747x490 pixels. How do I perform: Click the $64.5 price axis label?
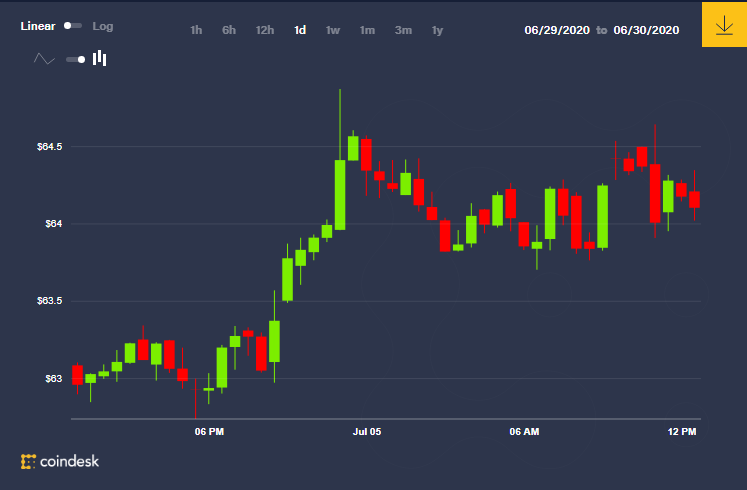point(50,147)
